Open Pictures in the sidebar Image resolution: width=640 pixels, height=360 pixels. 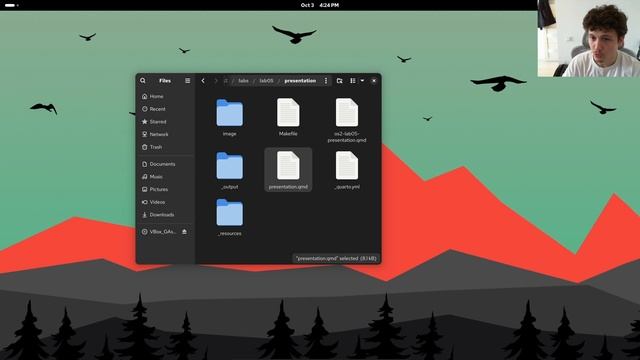165,189
